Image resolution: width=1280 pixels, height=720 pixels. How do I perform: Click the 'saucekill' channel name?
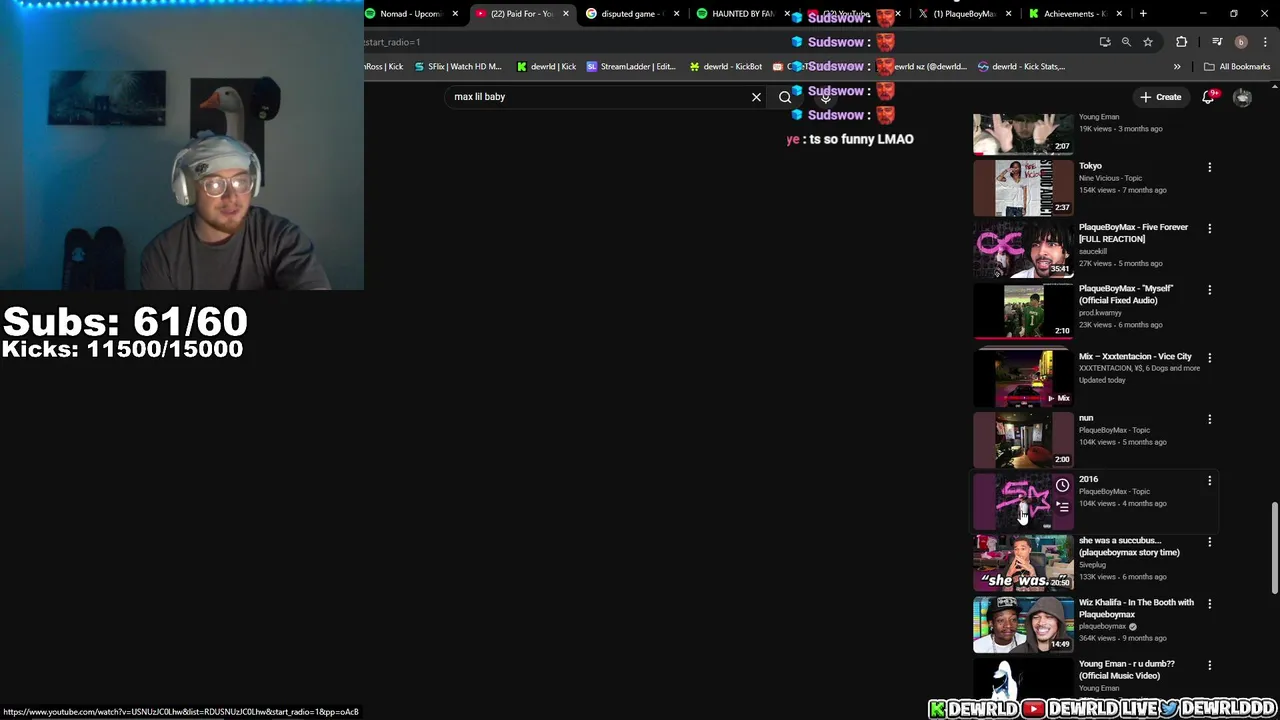1093,251
